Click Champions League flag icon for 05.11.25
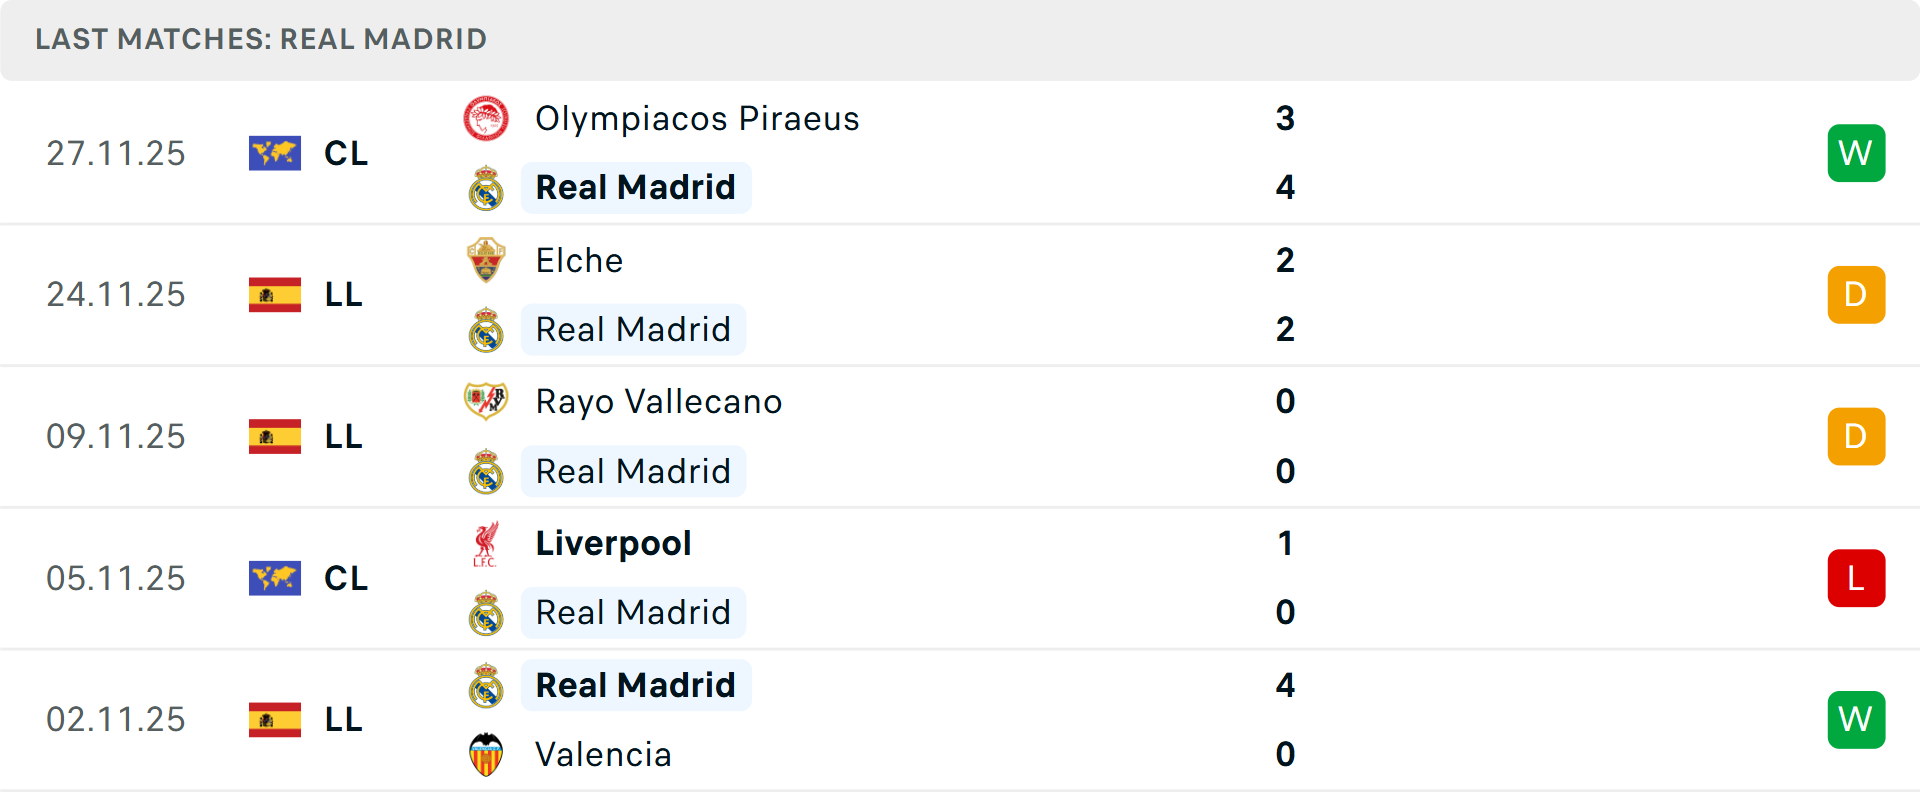This screenshot has height=792, width=1920. (x=275, y=578)
